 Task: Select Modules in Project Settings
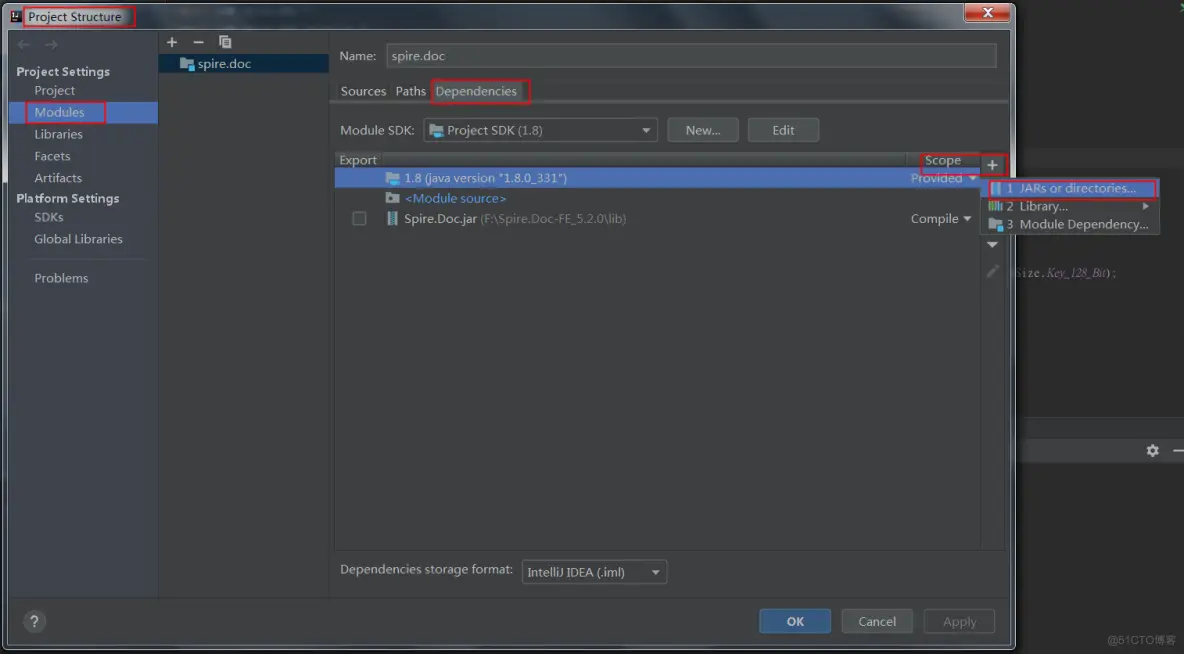[59, 113]
